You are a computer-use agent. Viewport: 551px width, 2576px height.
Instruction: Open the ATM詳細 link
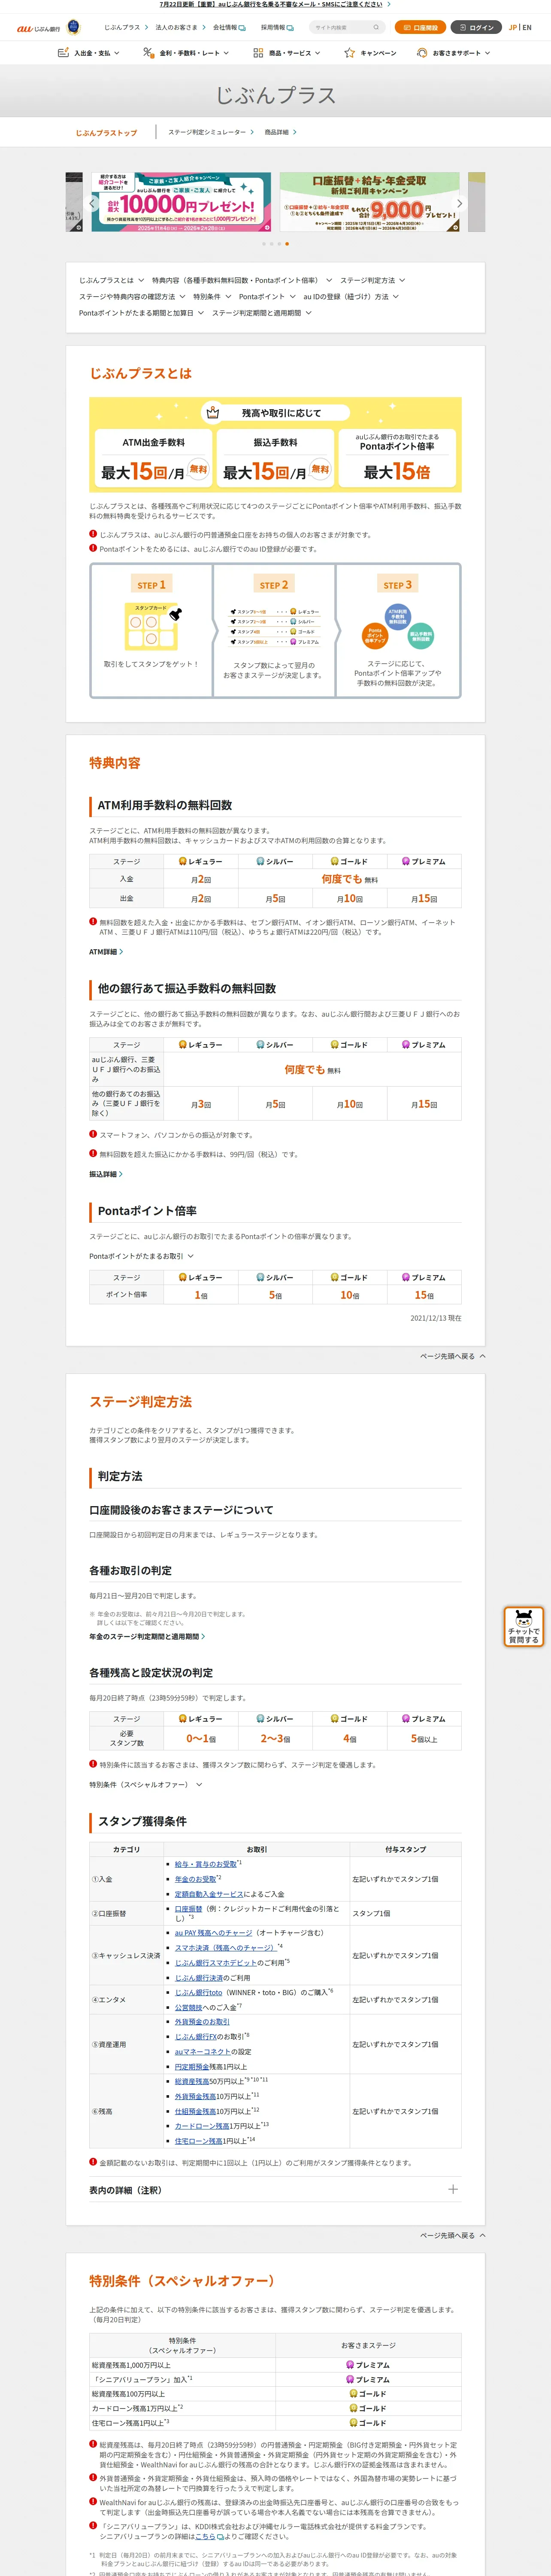pyautogui.click(x=106, y=952)
